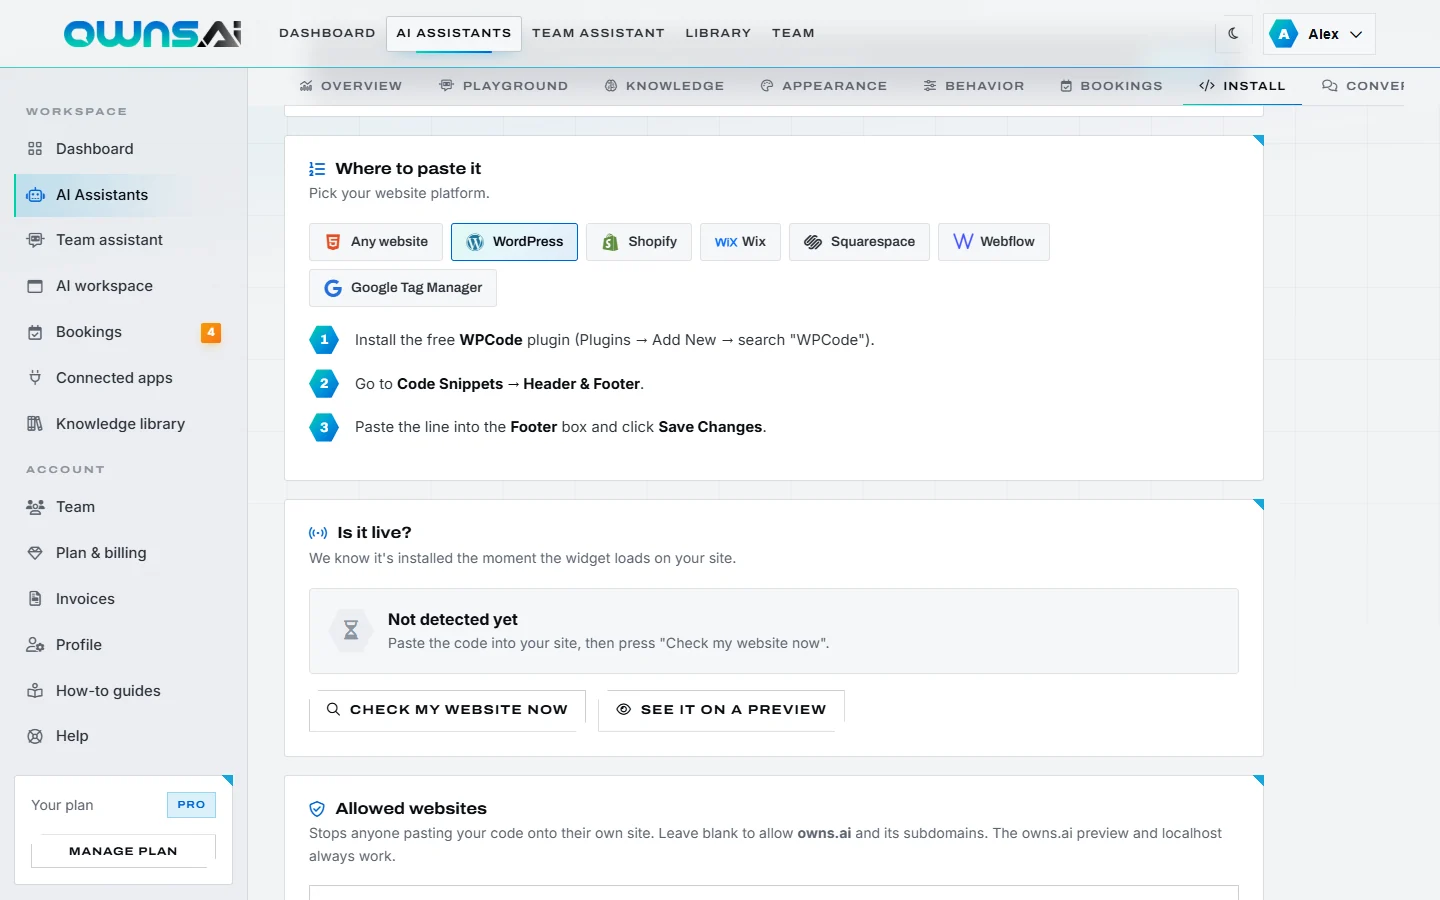Click the Bookings badge showing 4
Image resolution: width=1440 pixels, height=900 pixels.
pos(211,332)
